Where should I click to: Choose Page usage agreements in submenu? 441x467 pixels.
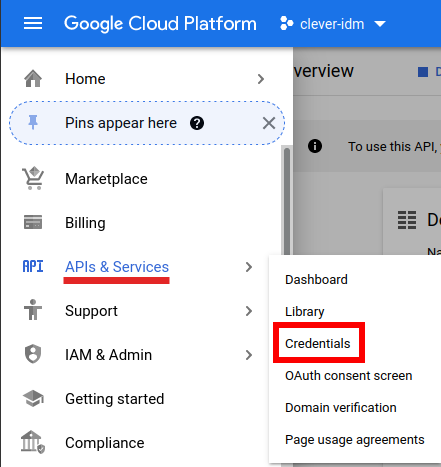(x=355, y=440)
